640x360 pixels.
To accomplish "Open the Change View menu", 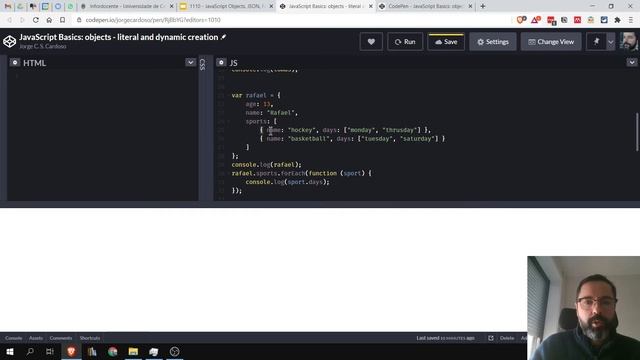I will point(551,42).
